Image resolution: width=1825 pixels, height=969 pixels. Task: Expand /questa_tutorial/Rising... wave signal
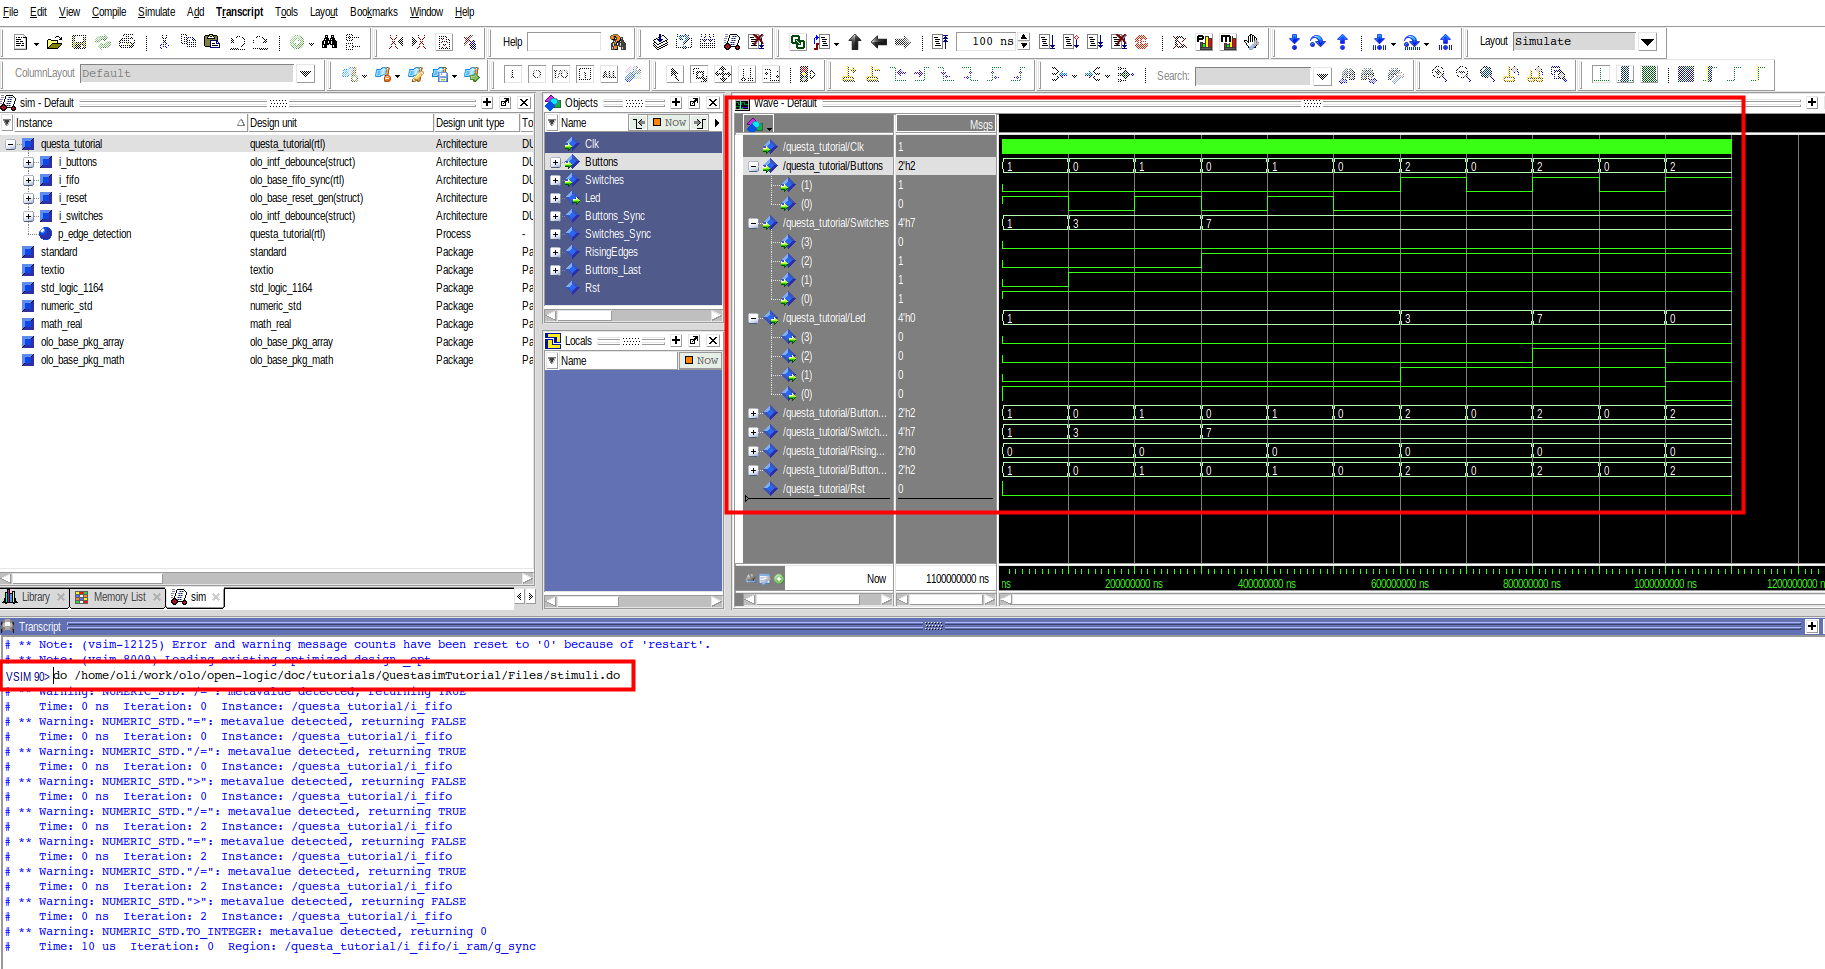click(x=753, y=451)
